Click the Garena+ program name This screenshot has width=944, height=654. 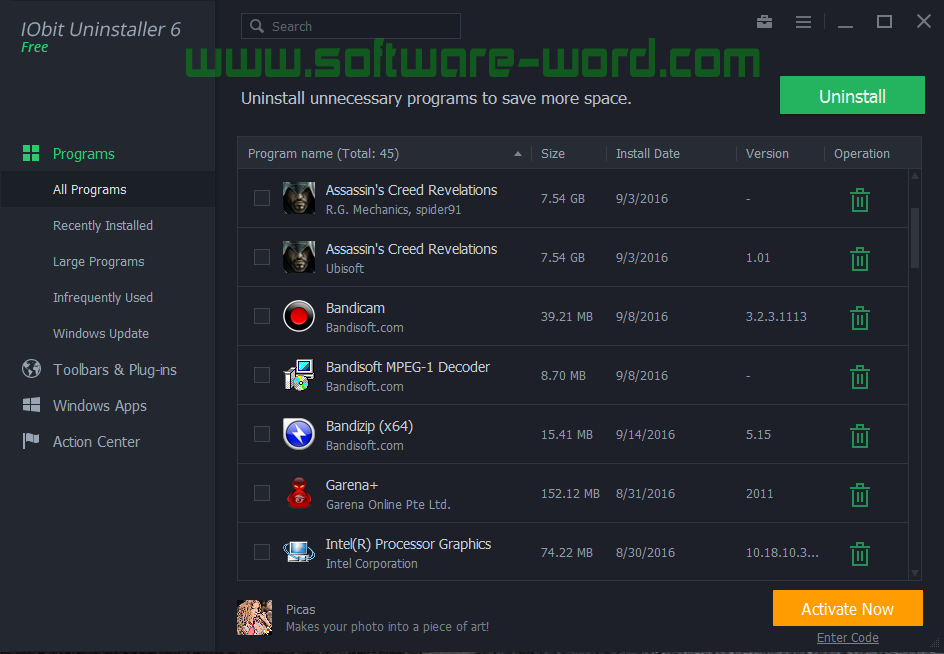[x=352, y=485]
